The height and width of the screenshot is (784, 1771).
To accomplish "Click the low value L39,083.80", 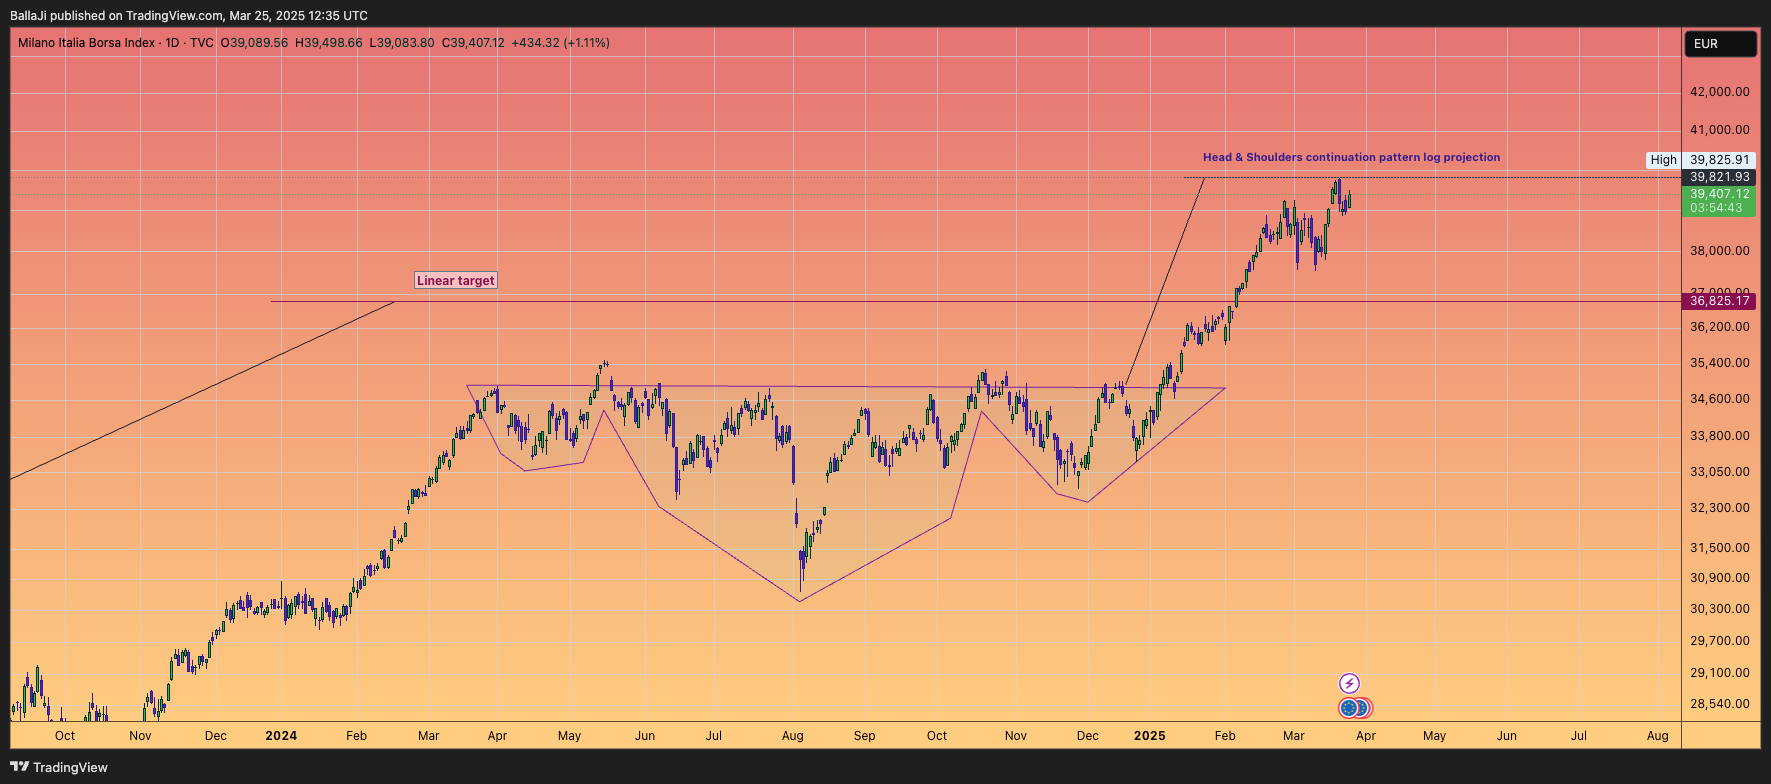I will coord(402,43).
